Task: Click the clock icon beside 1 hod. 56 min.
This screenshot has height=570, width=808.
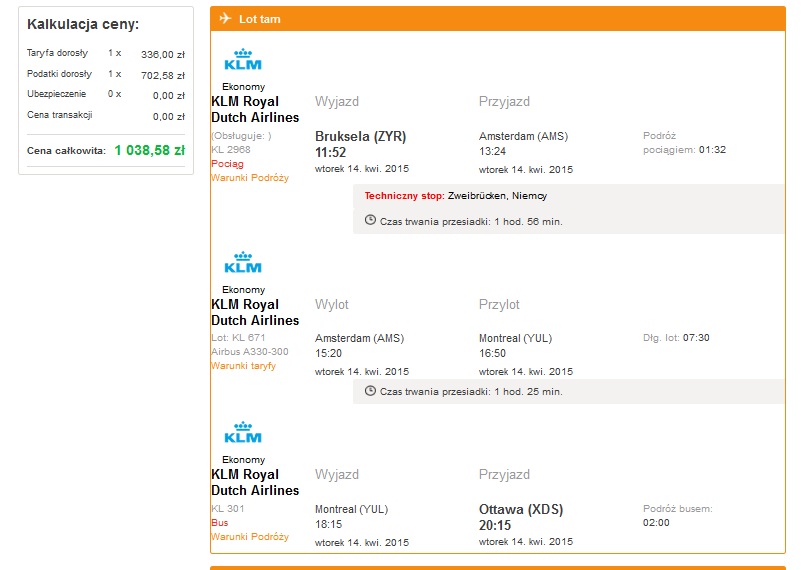Action: [370, 221]
